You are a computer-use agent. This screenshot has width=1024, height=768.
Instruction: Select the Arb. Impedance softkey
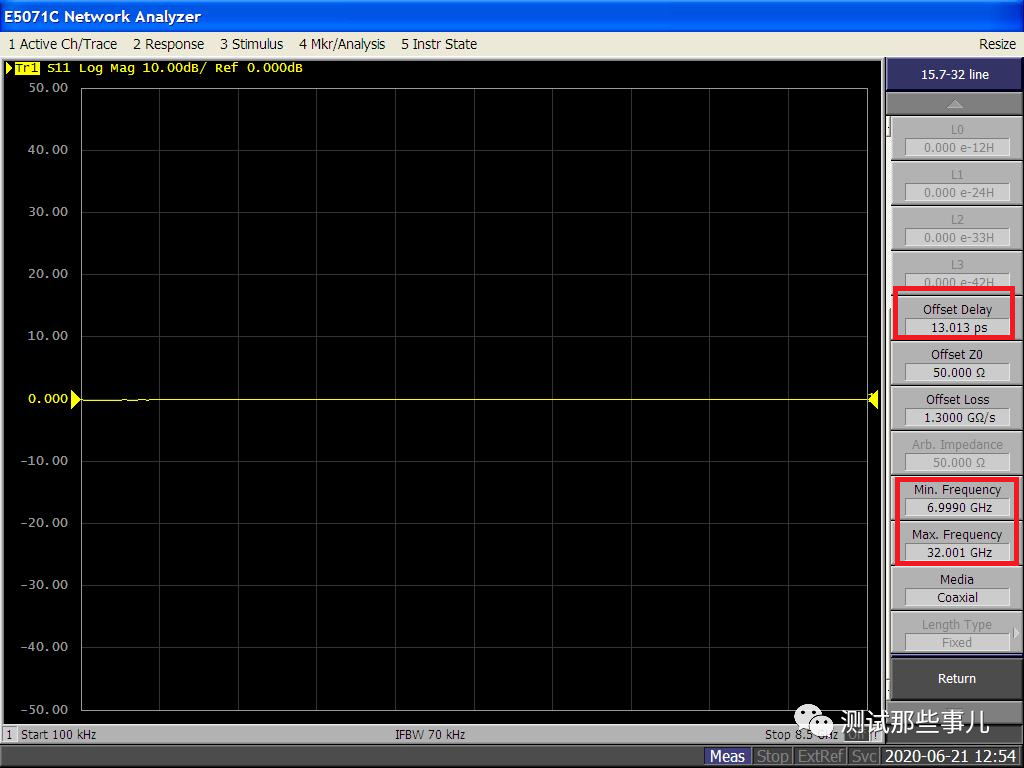(x=957, y=453)
